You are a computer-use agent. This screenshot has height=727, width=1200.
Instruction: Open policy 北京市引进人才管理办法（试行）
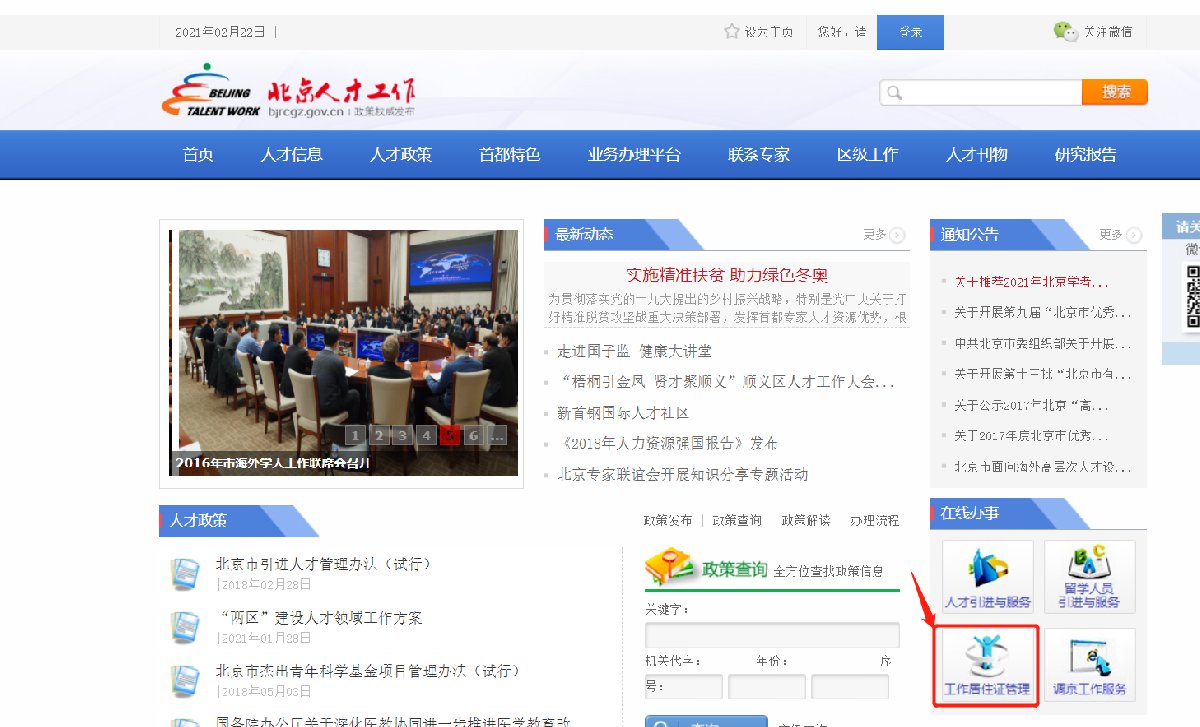(324, 564)
